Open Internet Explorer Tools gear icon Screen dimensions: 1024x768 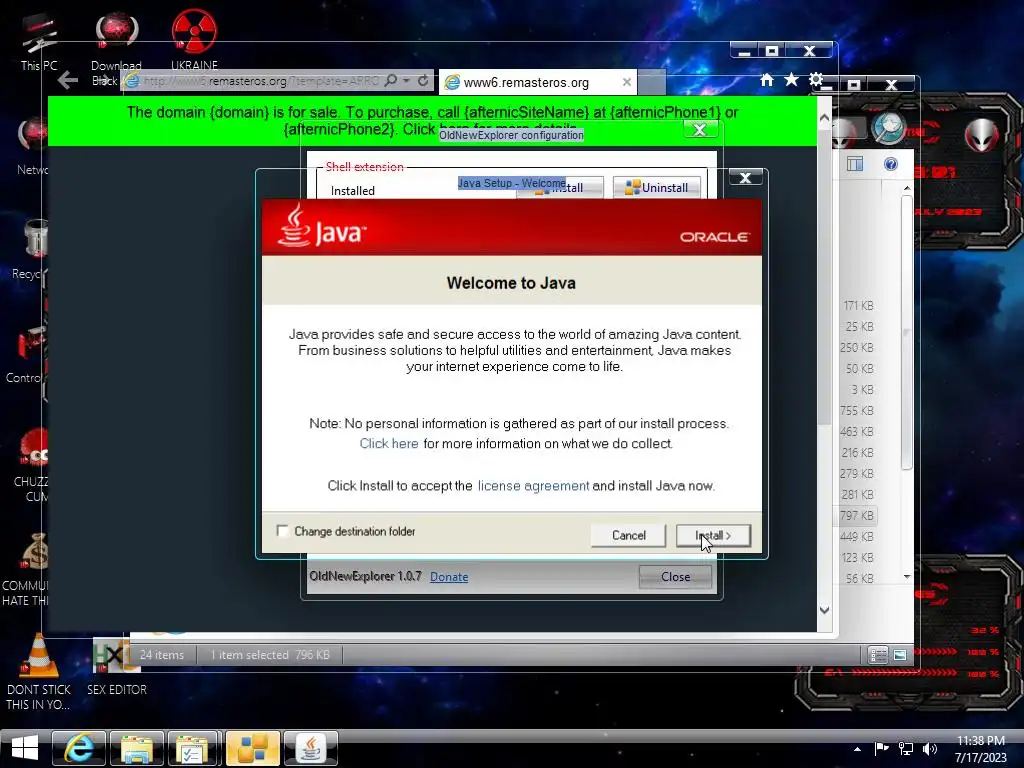(816, 80)
